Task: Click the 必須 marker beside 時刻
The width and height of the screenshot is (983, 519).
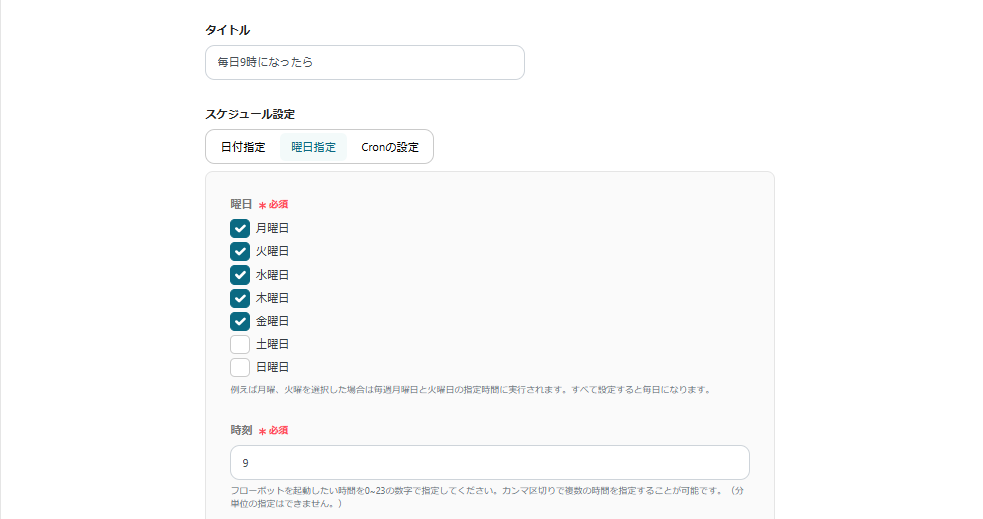Action: [x=273, y=430]
